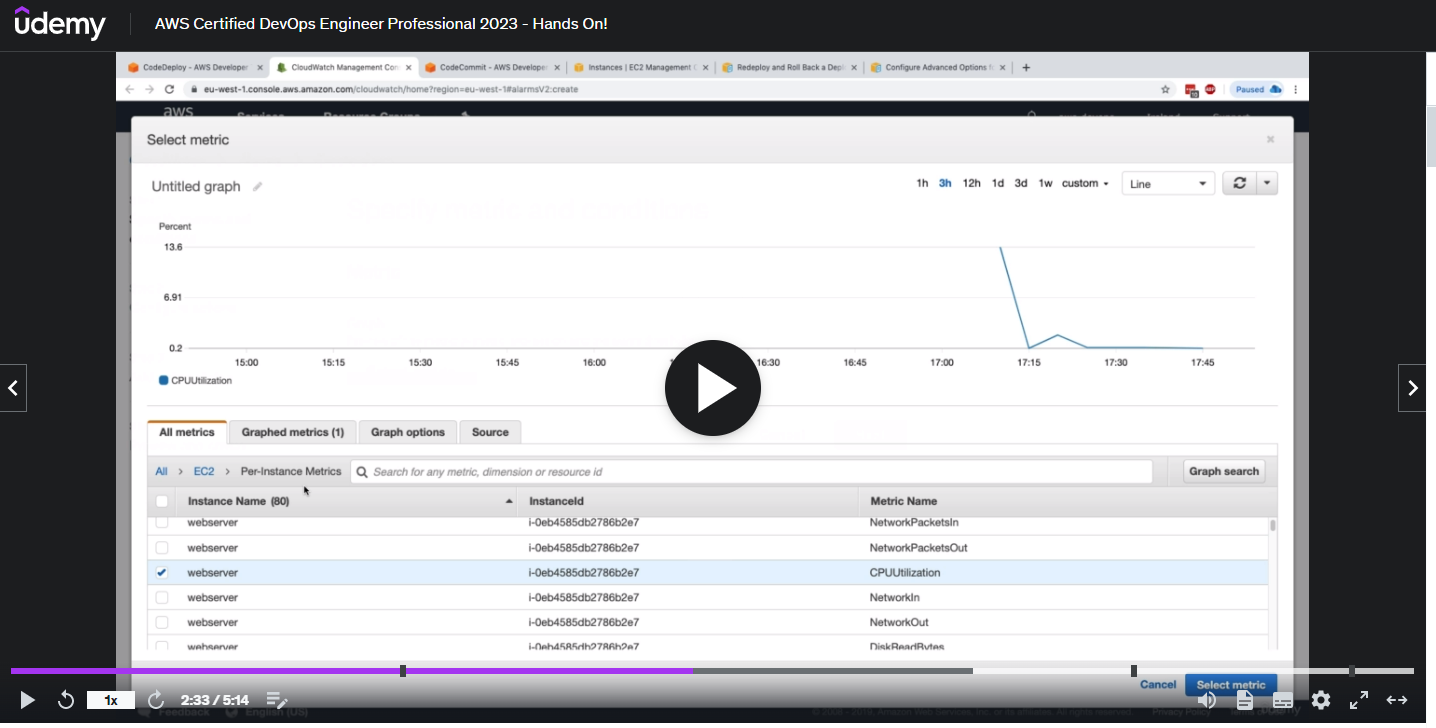Screen dimensions: 1436x728
Task: Check the DiskReadBytes row checkbox
Action: pyautogui.click(x=162, y=646)
